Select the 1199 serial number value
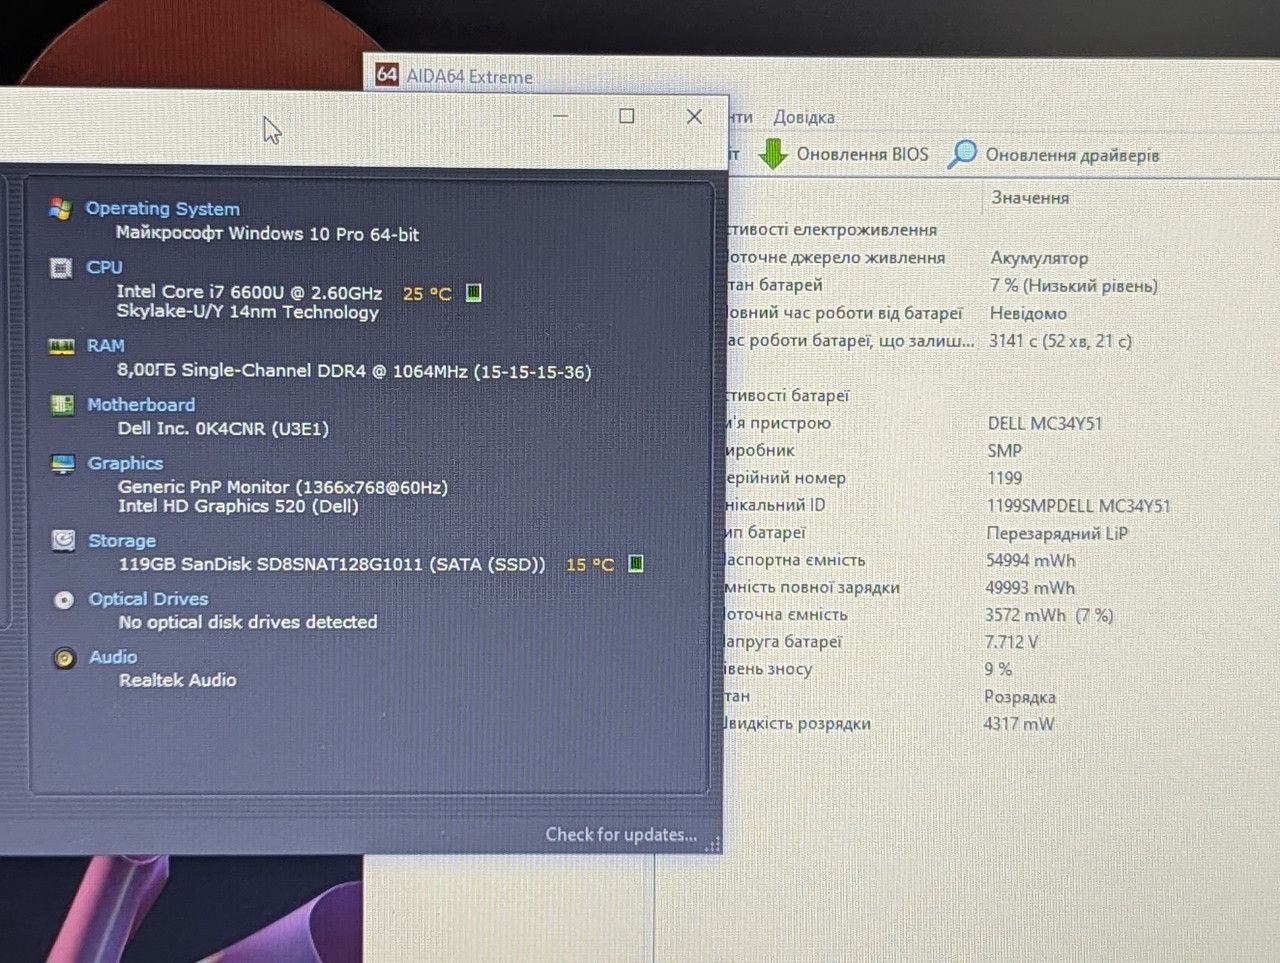 (x=1005, y=478)
